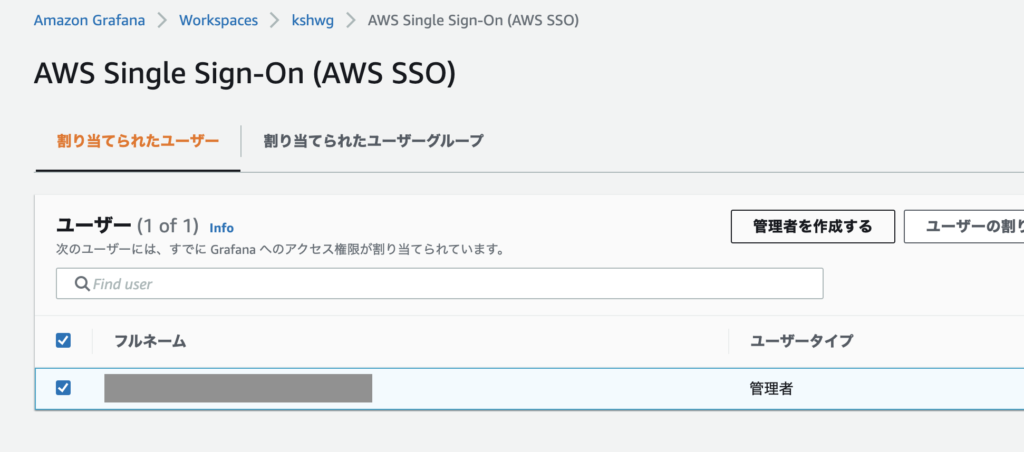Switch to the 割り当てられたユーザーグループ tab

coord(374,140)
